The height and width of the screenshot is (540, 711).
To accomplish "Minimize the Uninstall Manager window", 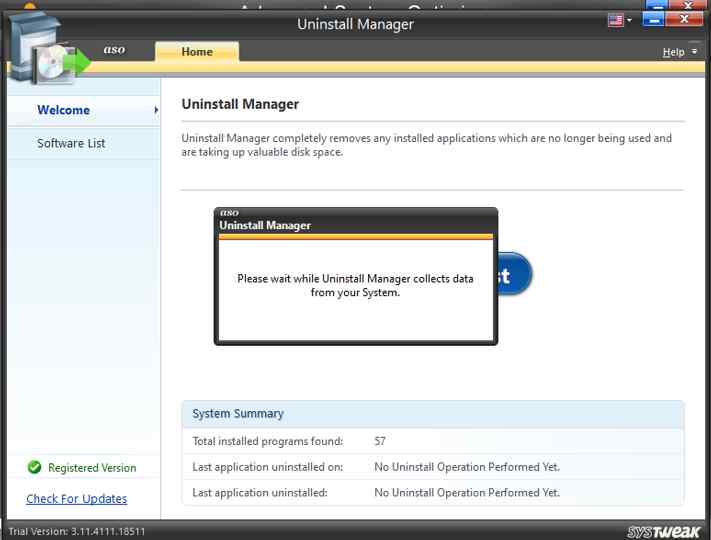I will tap(653, 20).
